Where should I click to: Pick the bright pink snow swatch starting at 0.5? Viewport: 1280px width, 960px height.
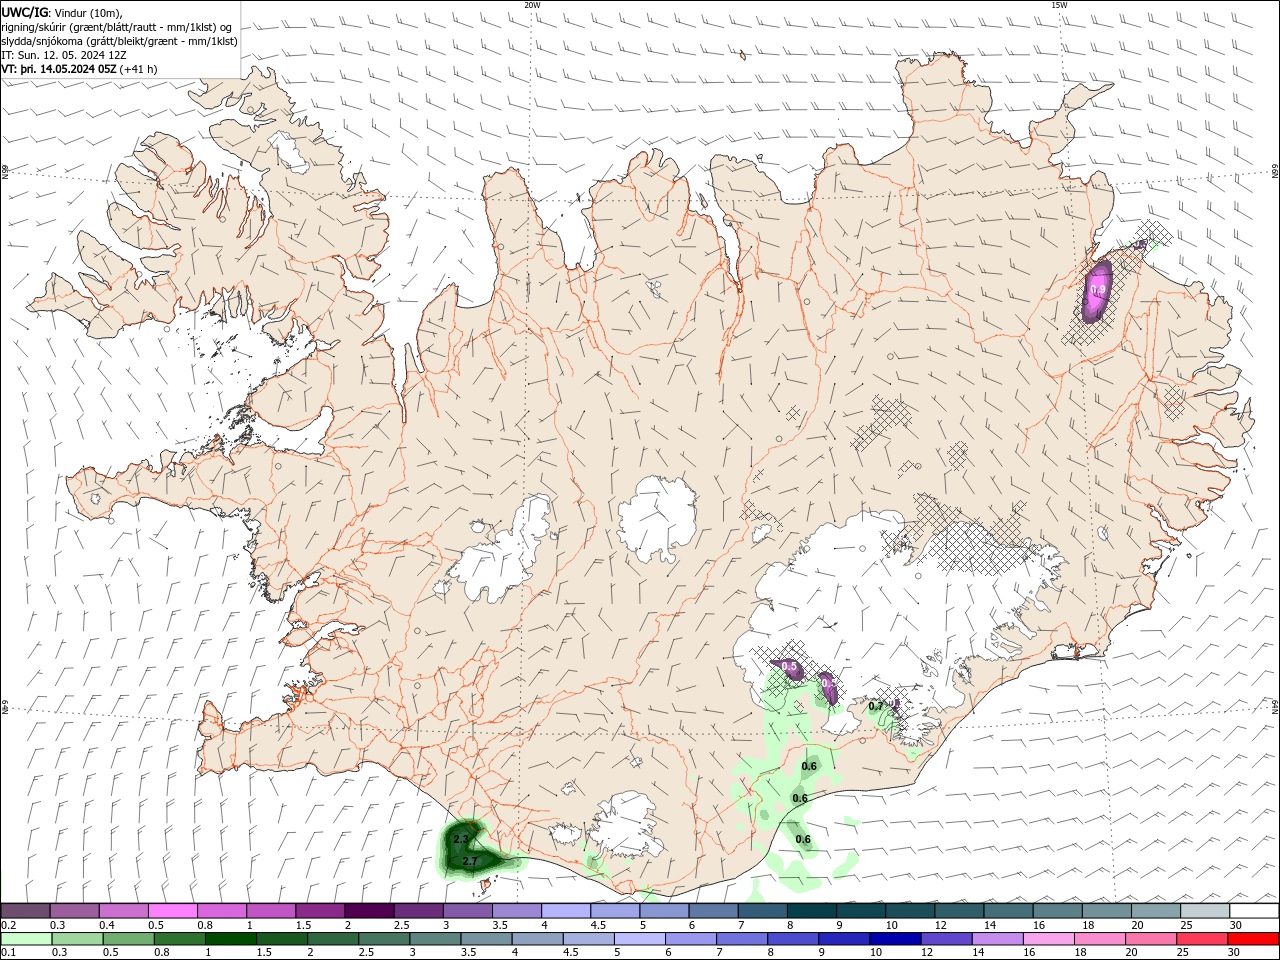click(x=172, y=911)
